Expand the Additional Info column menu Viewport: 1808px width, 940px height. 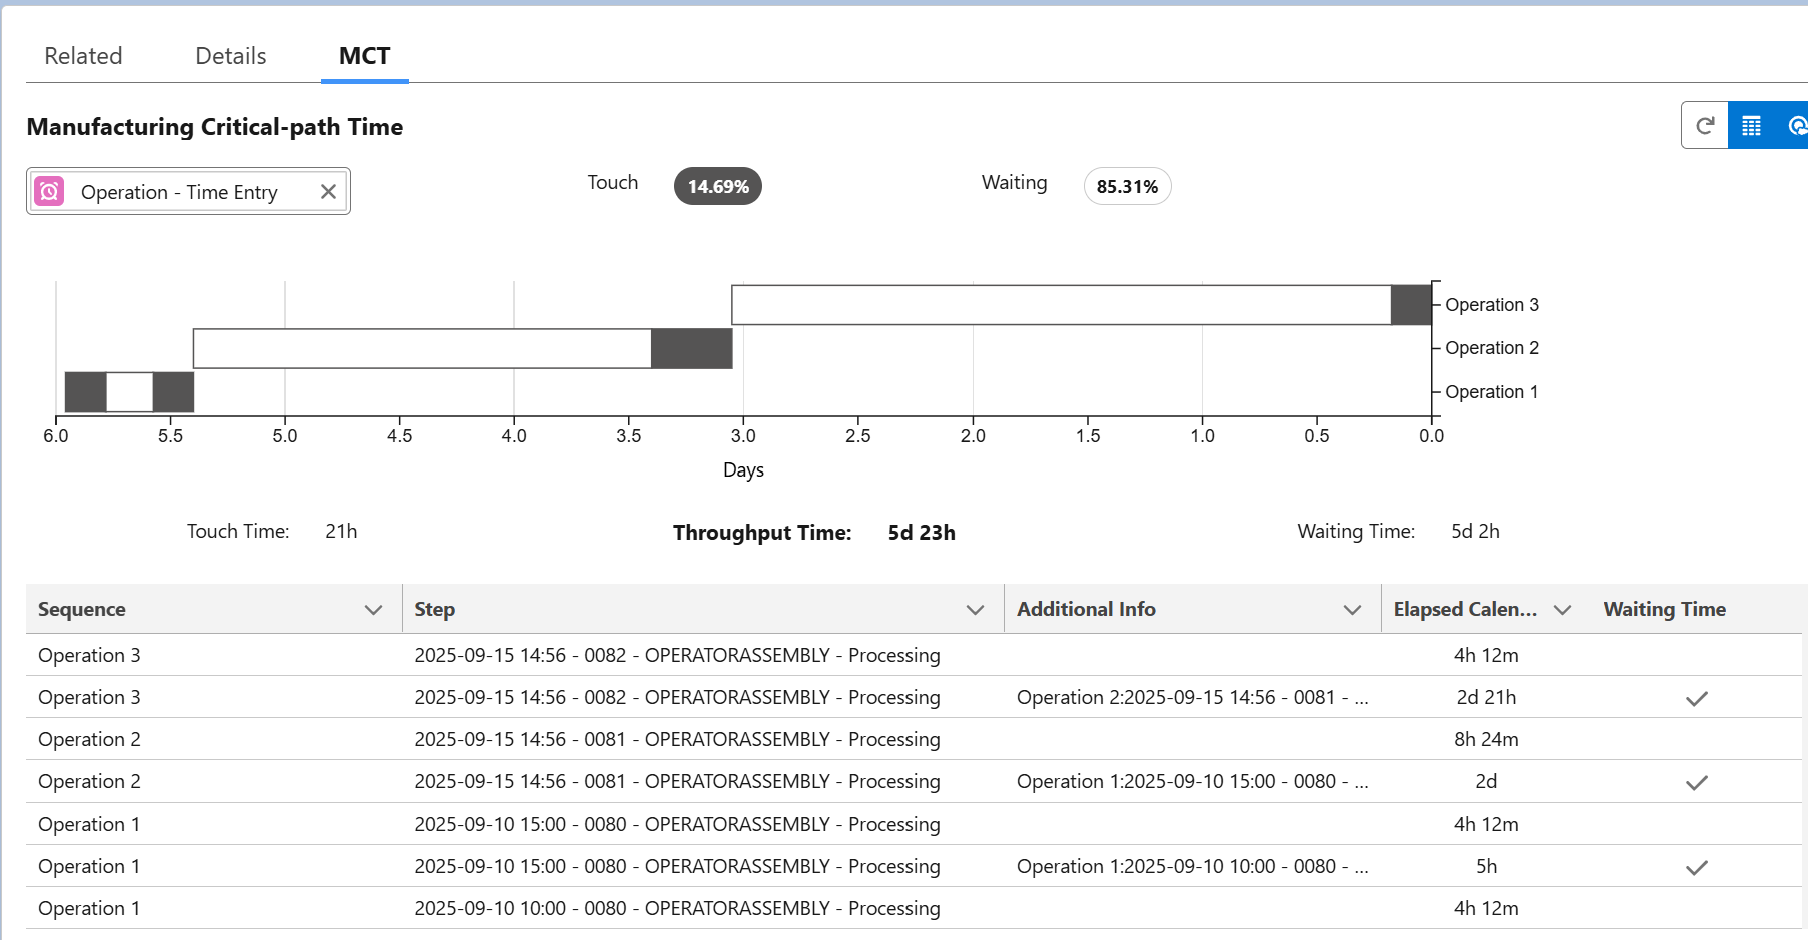point(1352,610)
